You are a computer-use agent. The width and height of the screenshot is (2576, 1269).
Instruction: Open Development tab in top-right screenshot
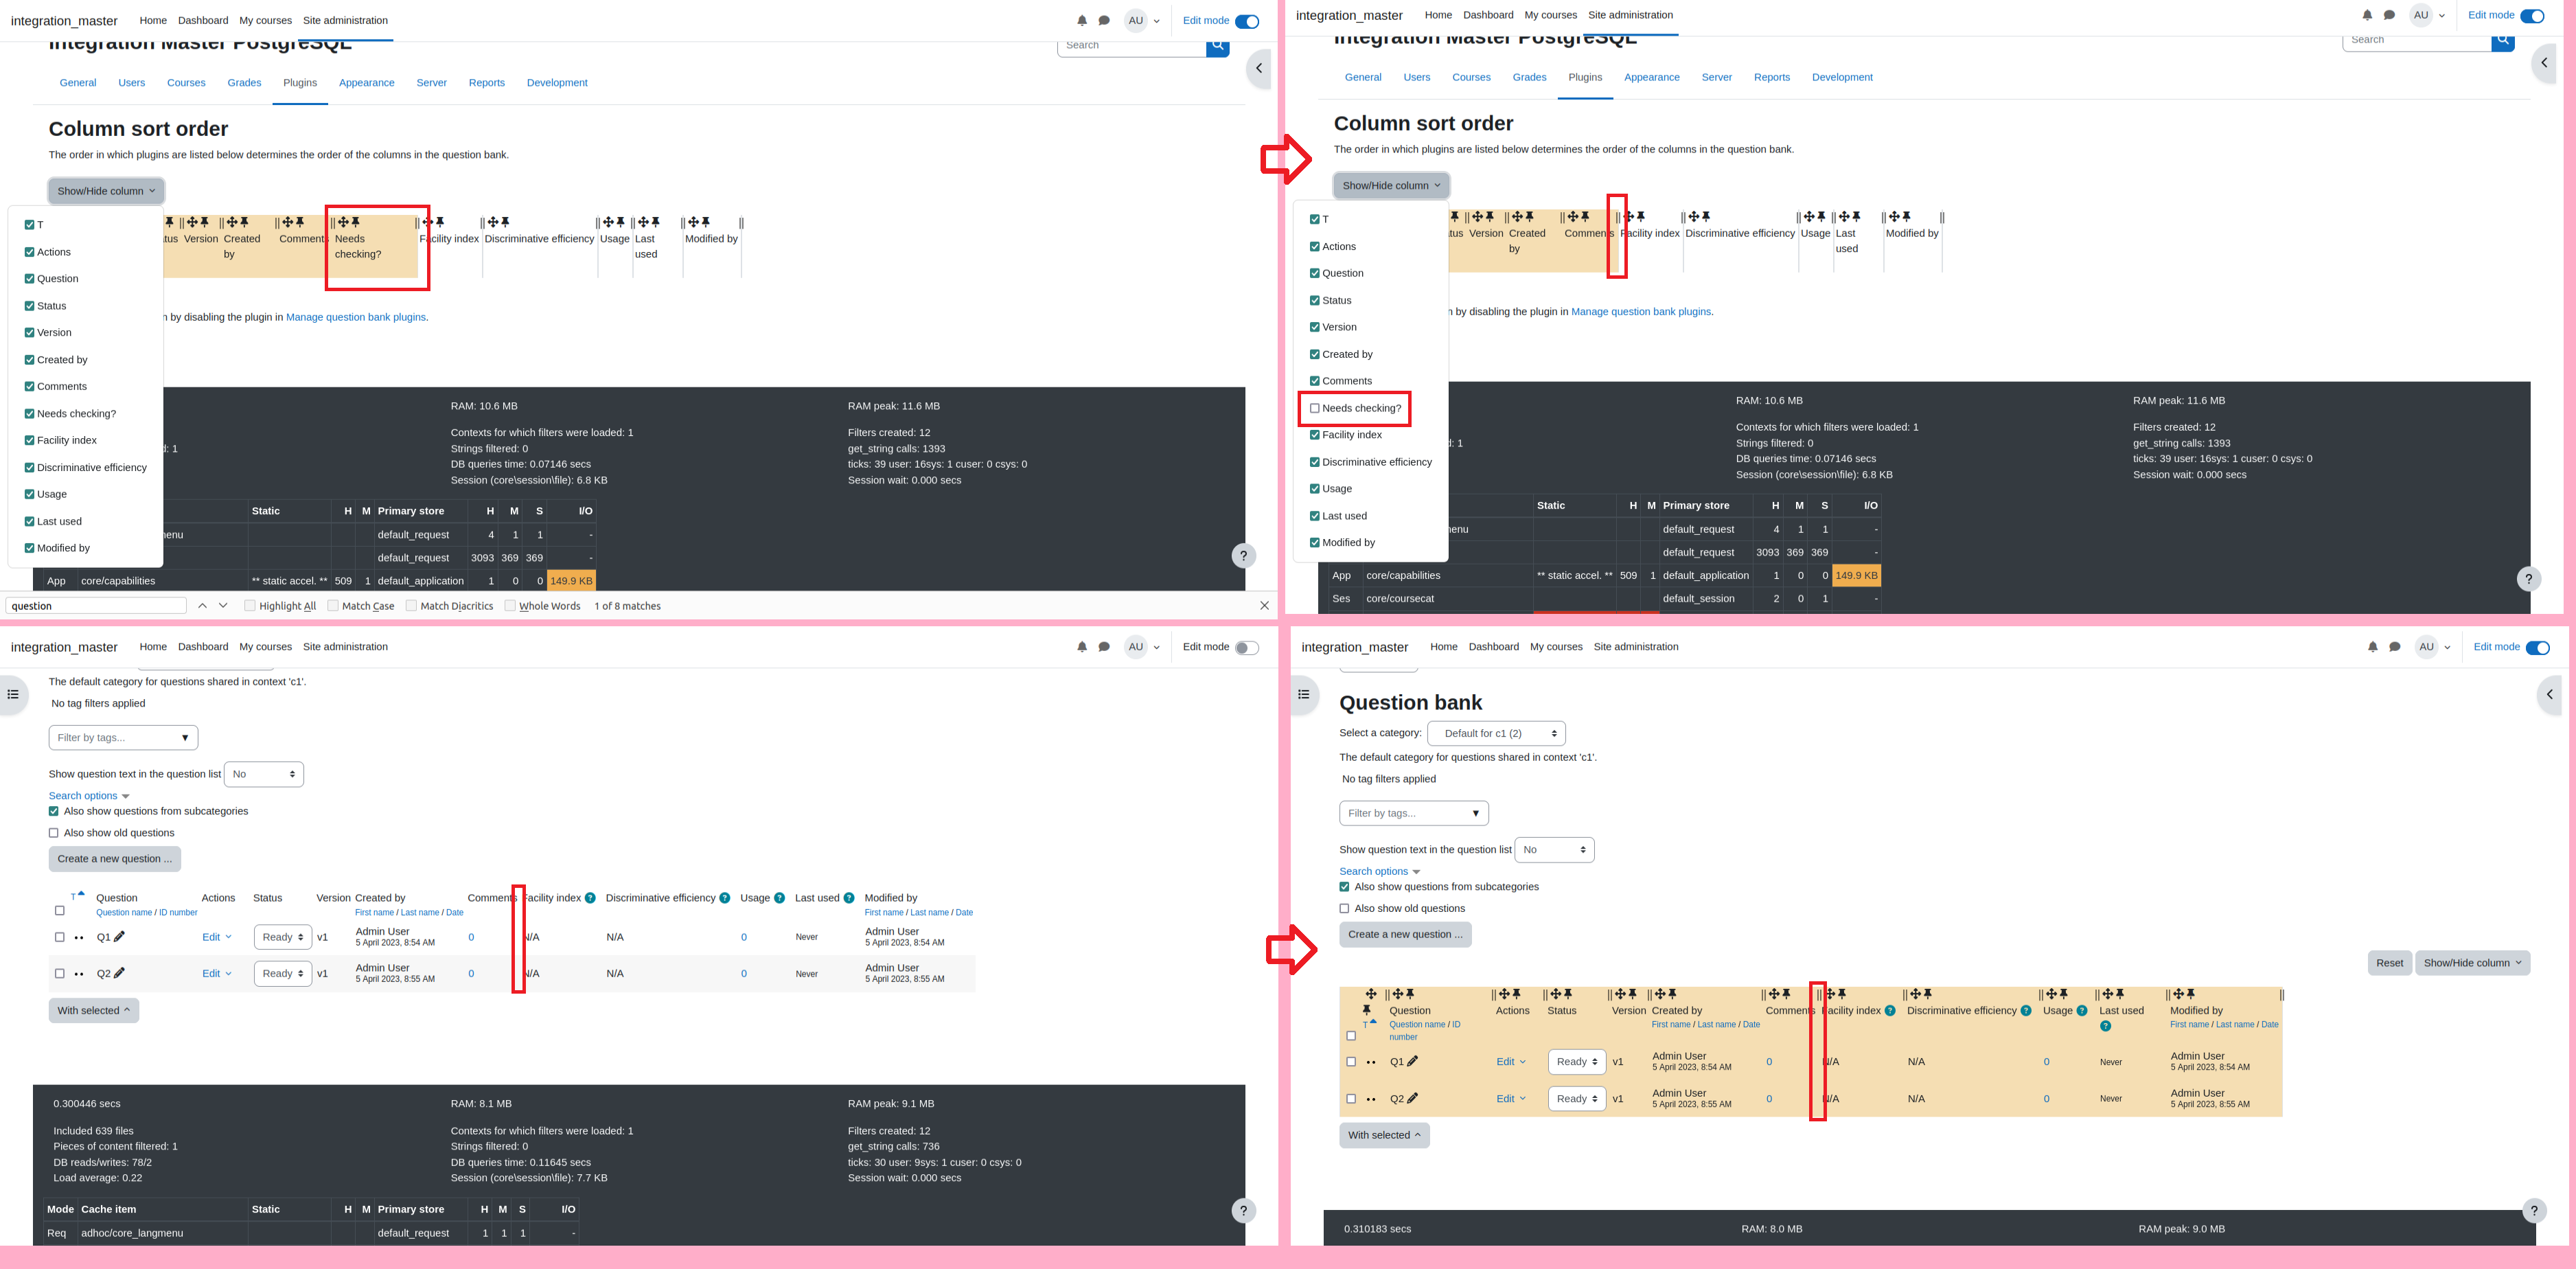point(1842,77)
